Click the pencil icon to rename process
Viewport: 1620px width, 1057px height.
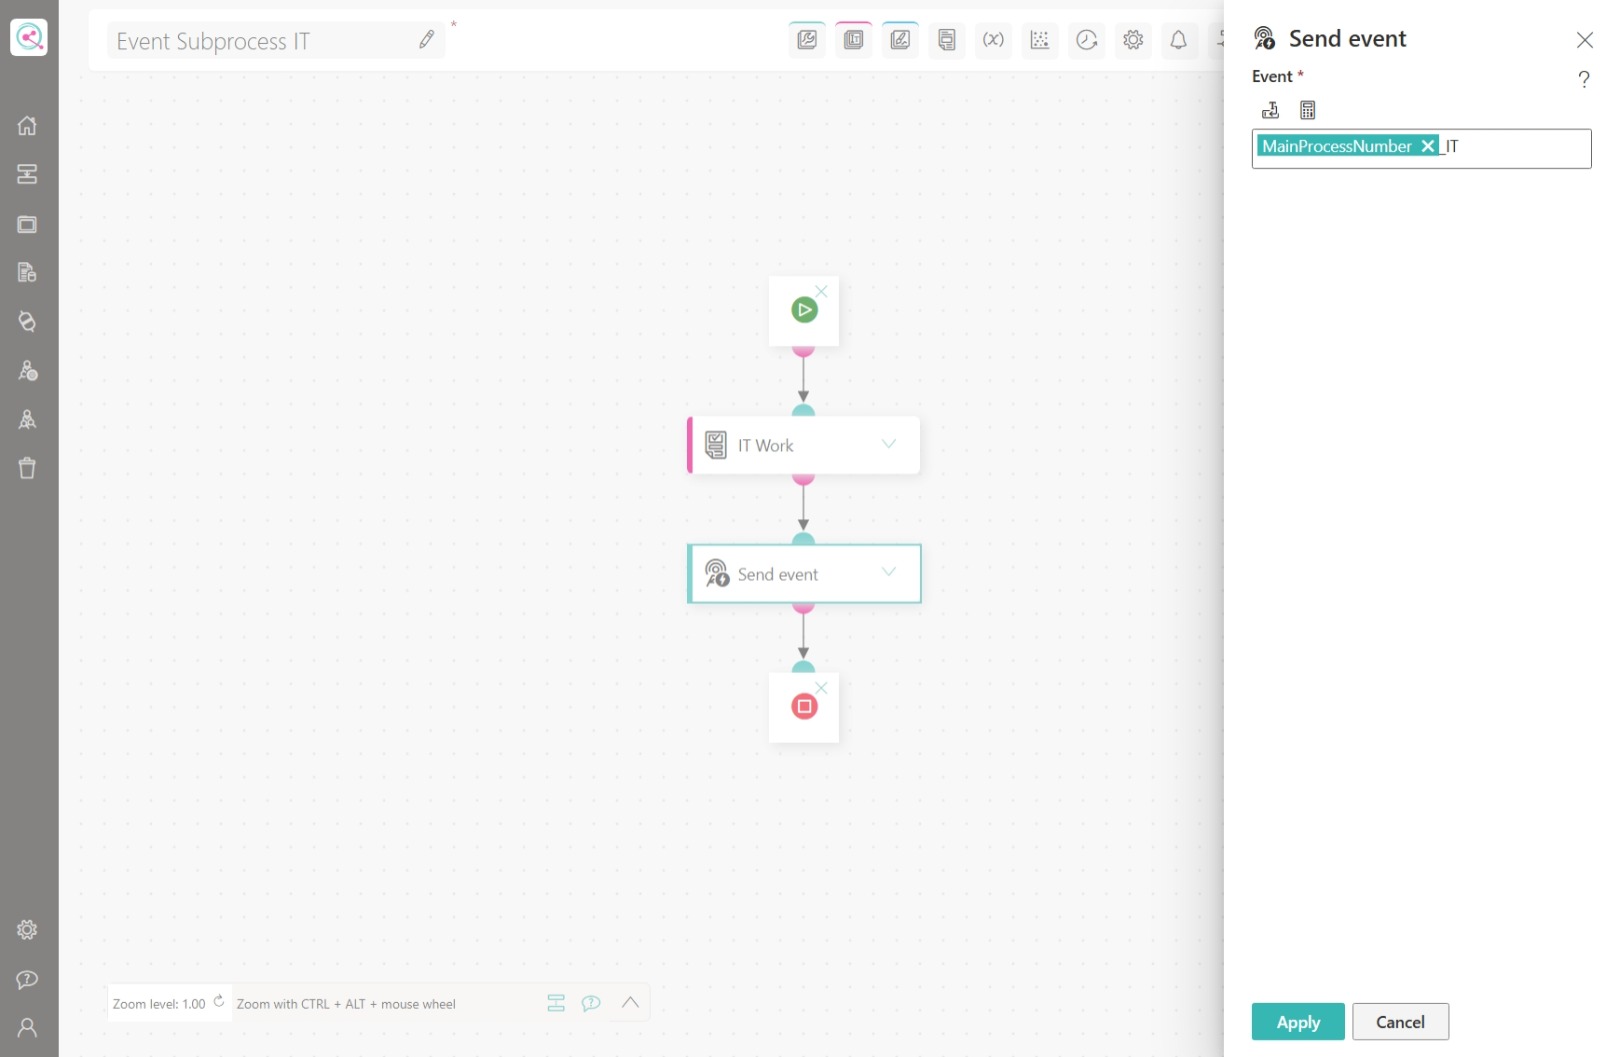coord(427,40)
